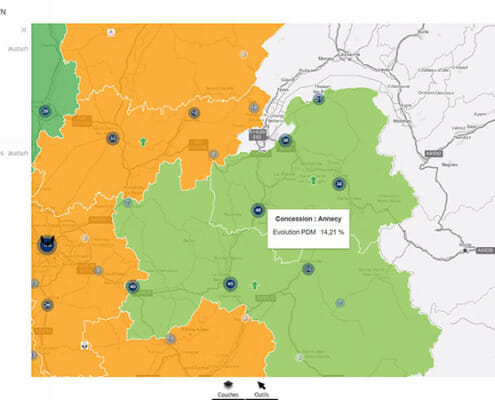Open the Couches layers panel
This screenshot has width=495, height=400.
228,389
